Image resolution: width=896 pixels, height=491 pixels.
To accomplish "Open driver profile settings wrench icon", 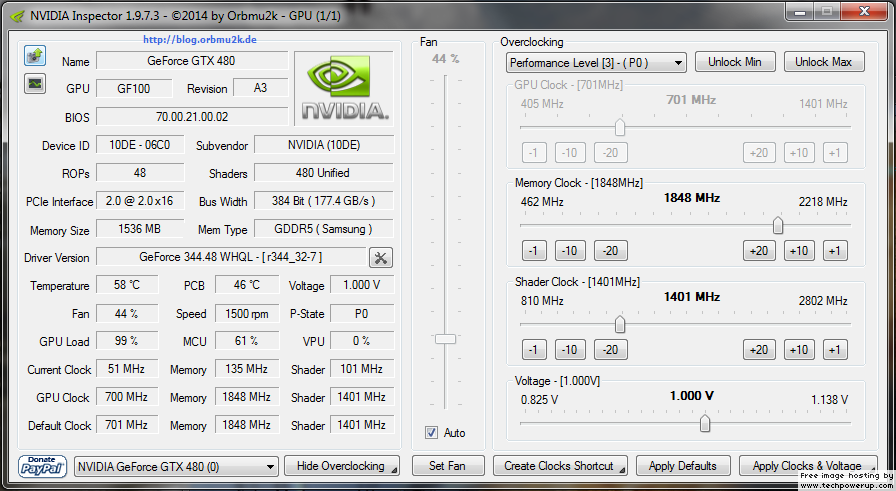I will pyautogui.click(x=381, y=258).
